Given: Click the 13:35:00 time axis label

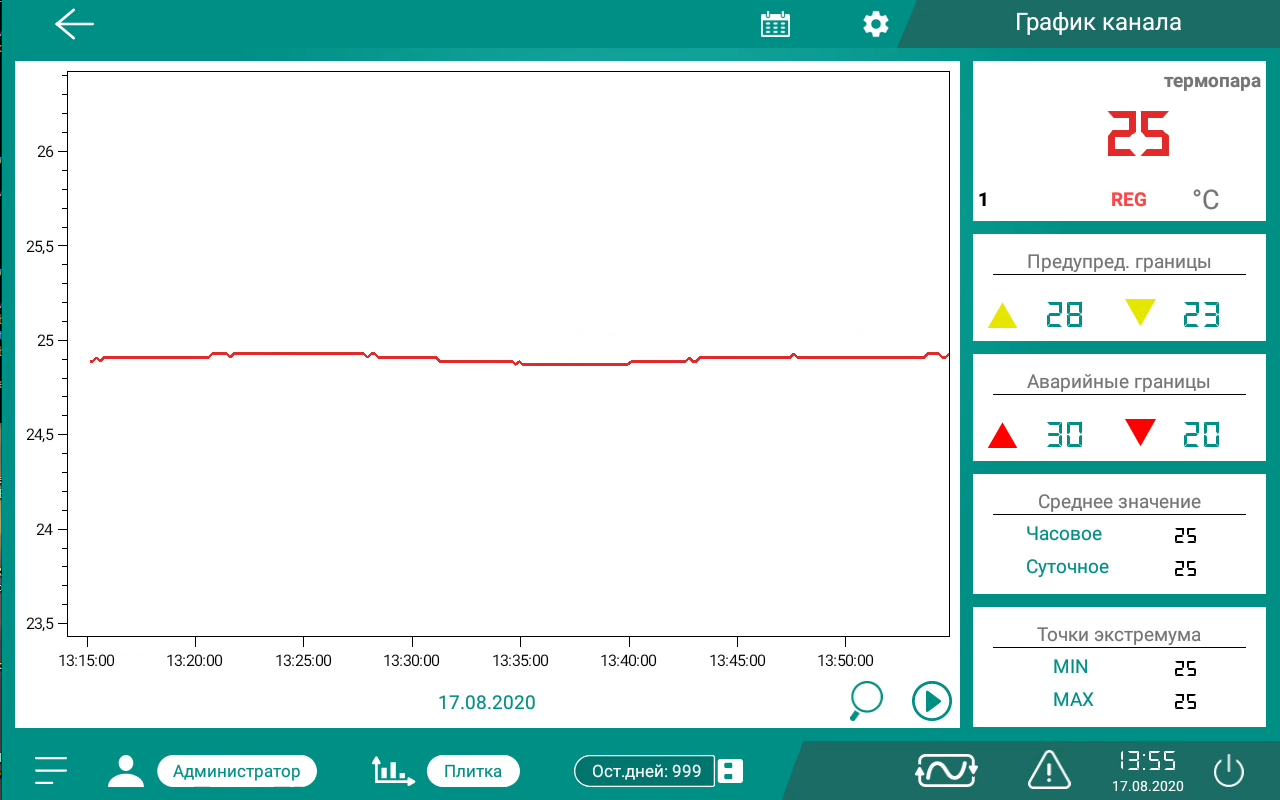Looking at the screenshot, I should pyautogui.click(x=520, y=661).
